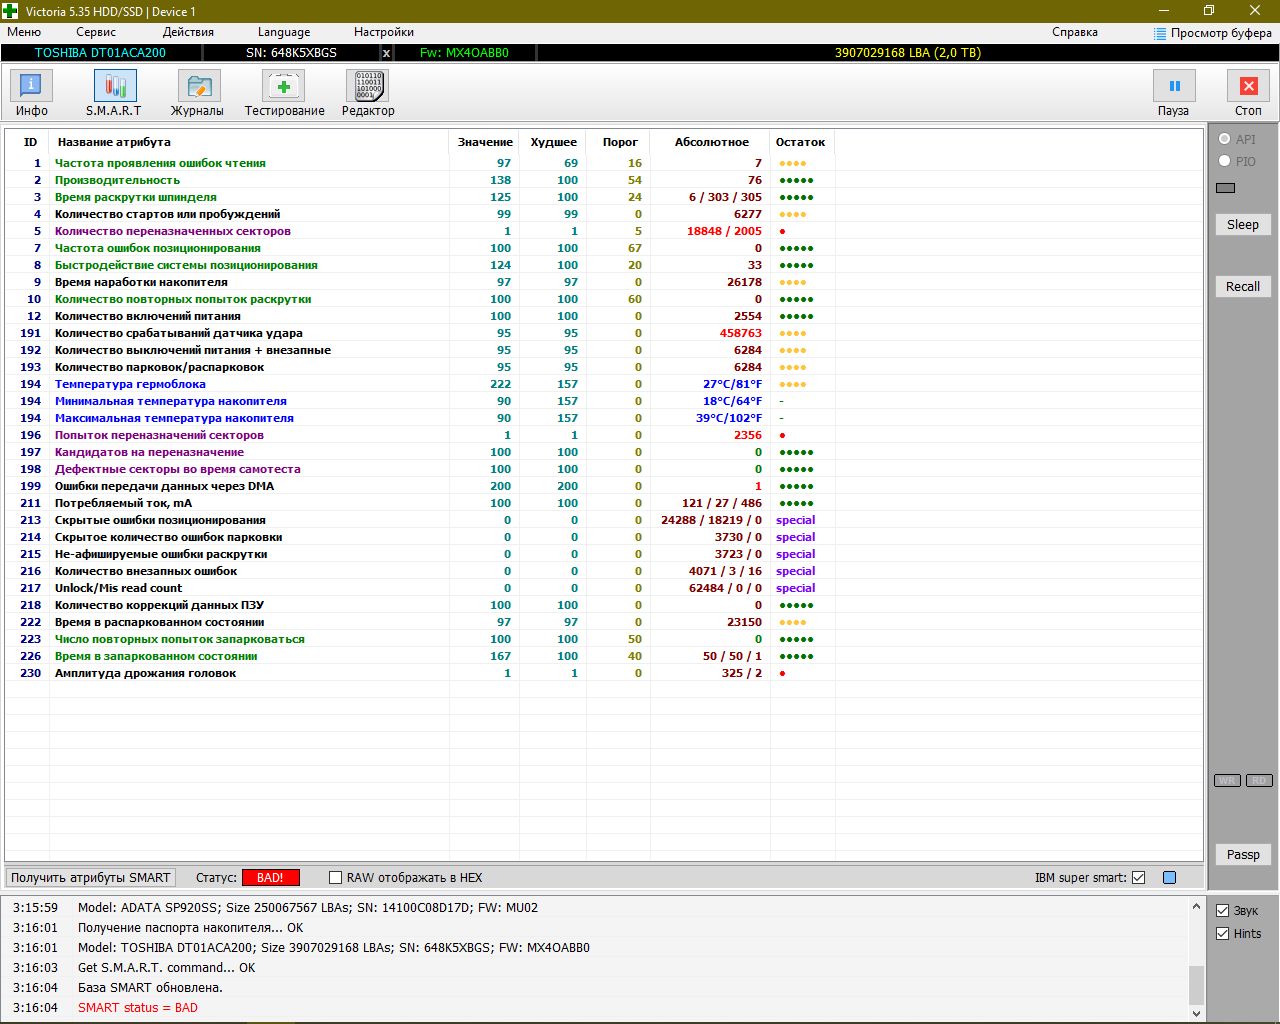Image resolution: width=1280 pixels, height=1024 pixels.
Task: Click the log scrollbar up arrow
Action: (x=1196, y=907)
